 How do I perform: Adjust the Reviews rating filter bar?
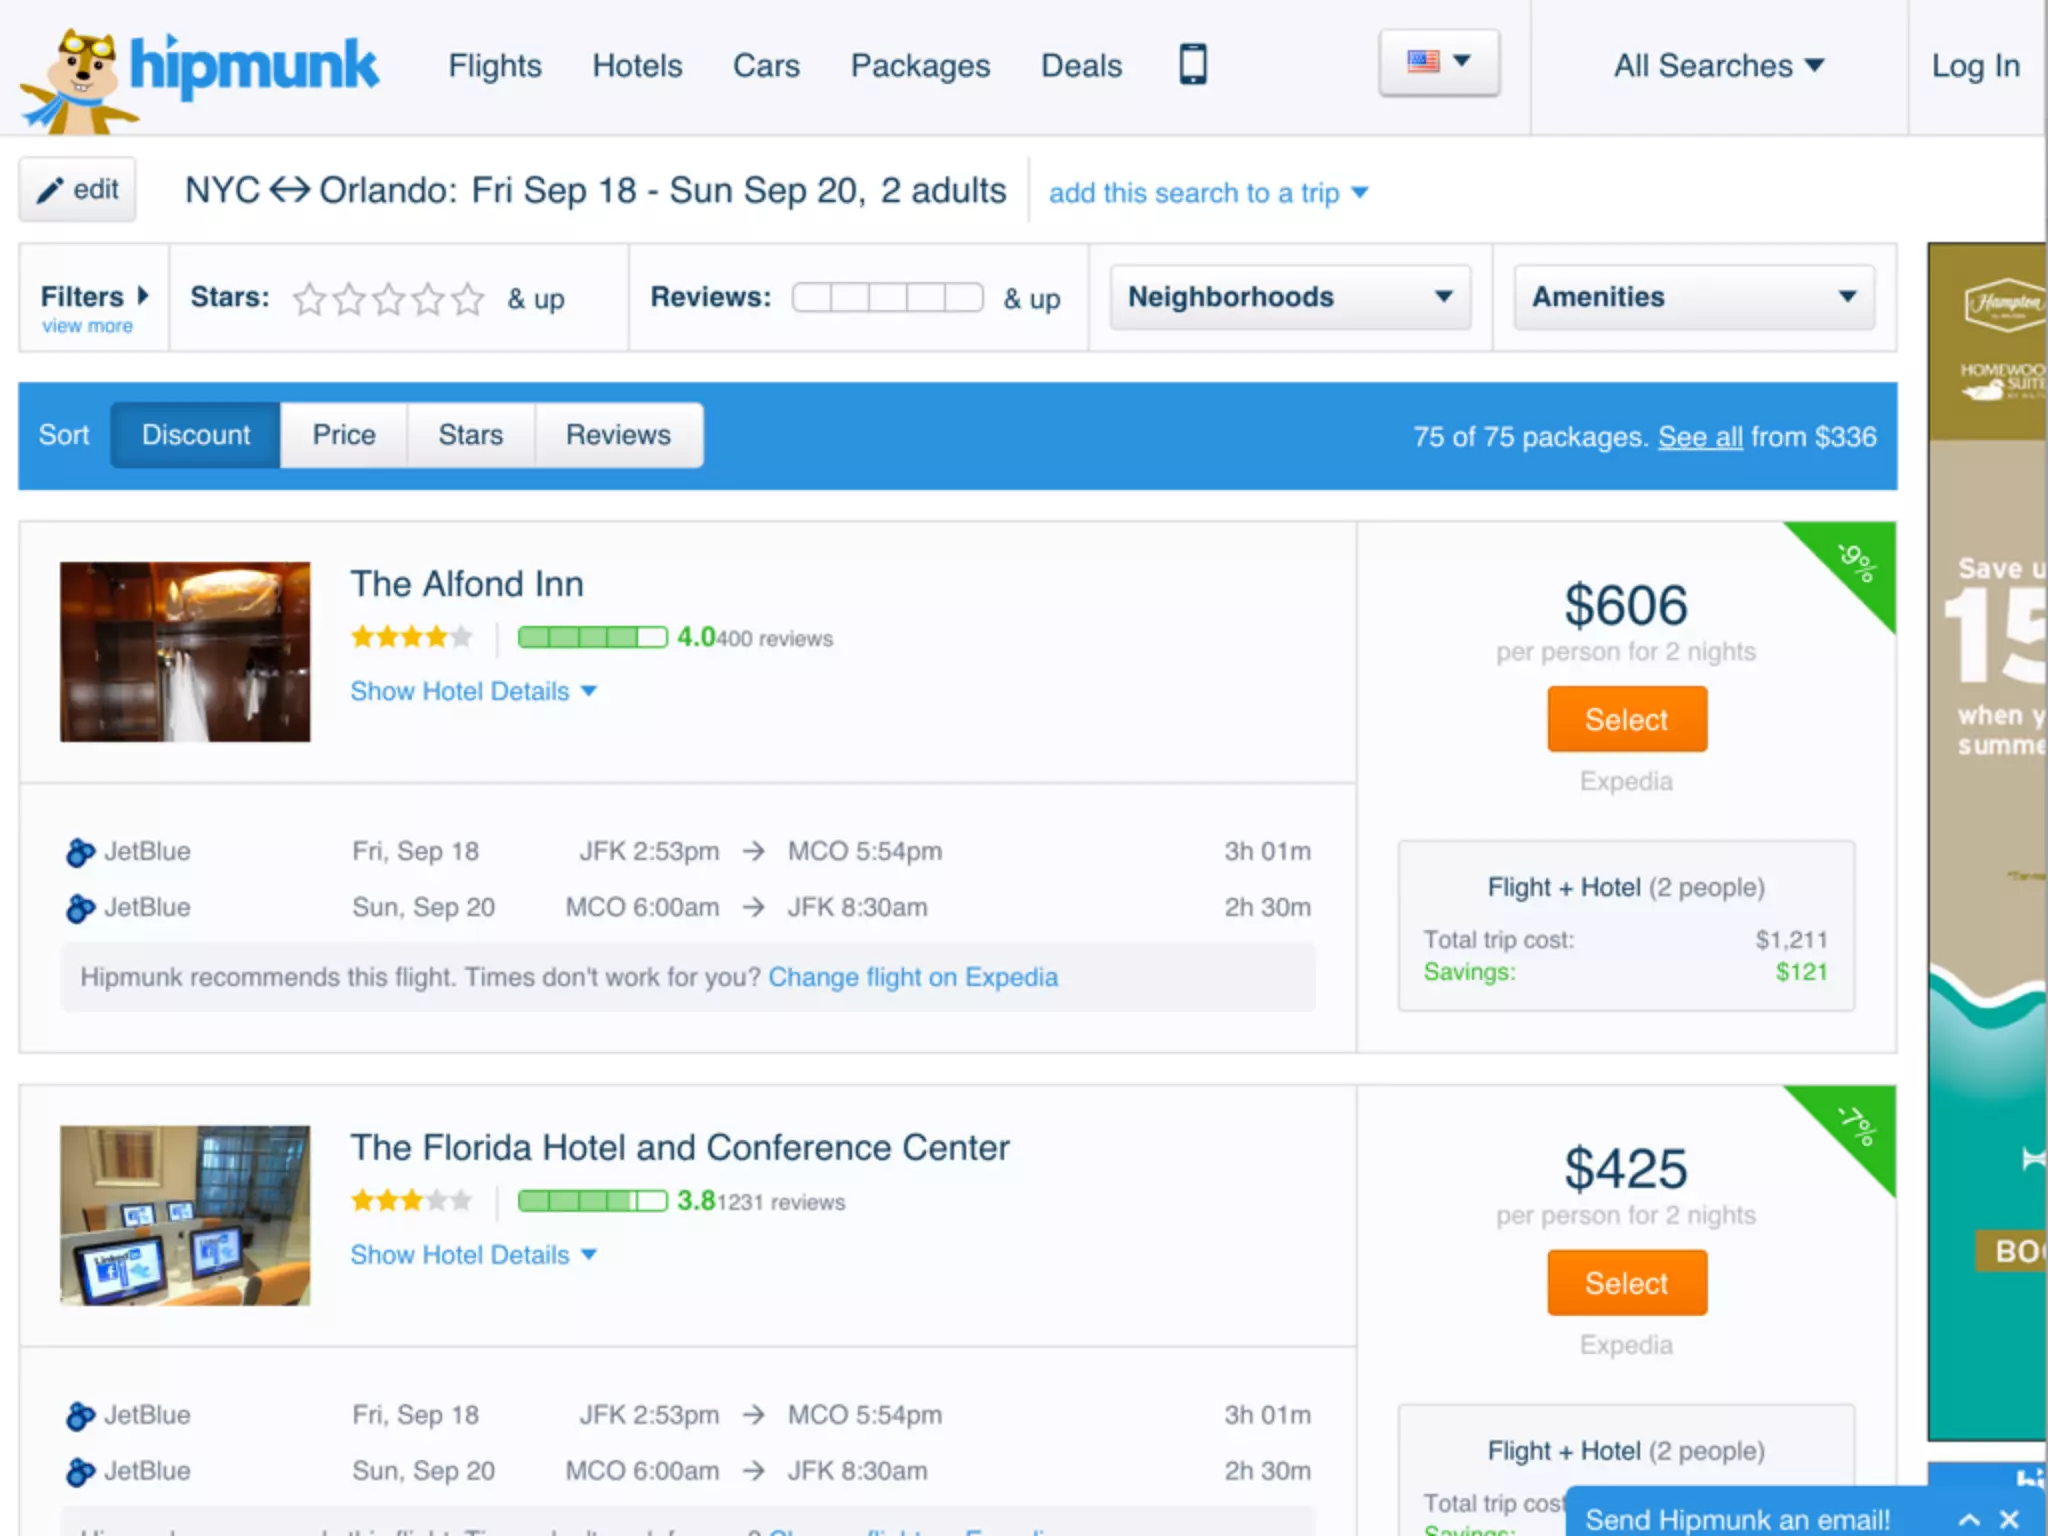(887, 298)
